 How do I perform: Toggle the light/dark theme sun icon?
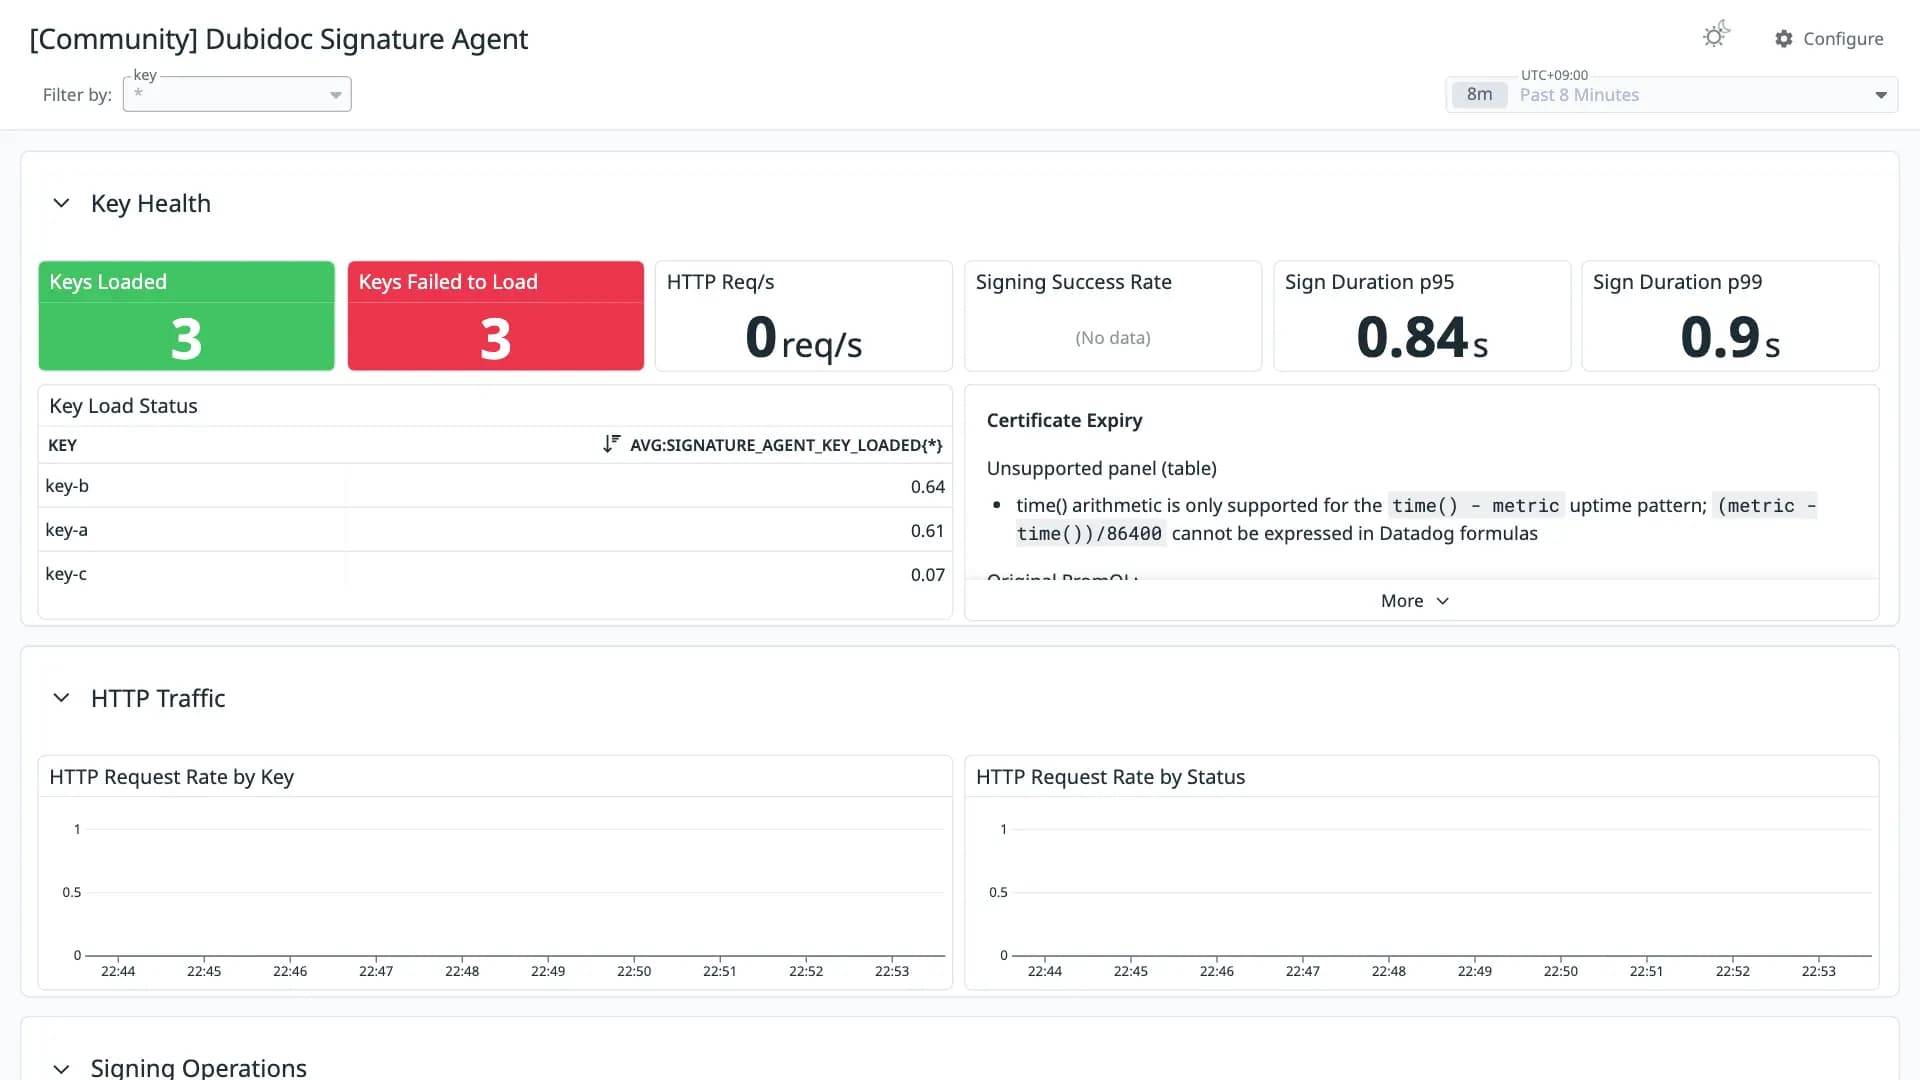coord(1715,36)
